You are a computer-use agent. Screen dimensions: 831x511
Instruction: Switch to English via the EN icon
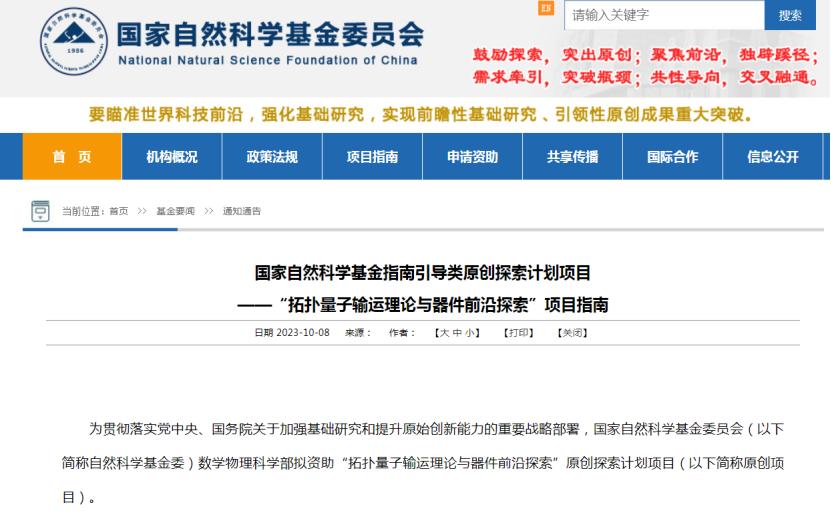tap(545, 9)
